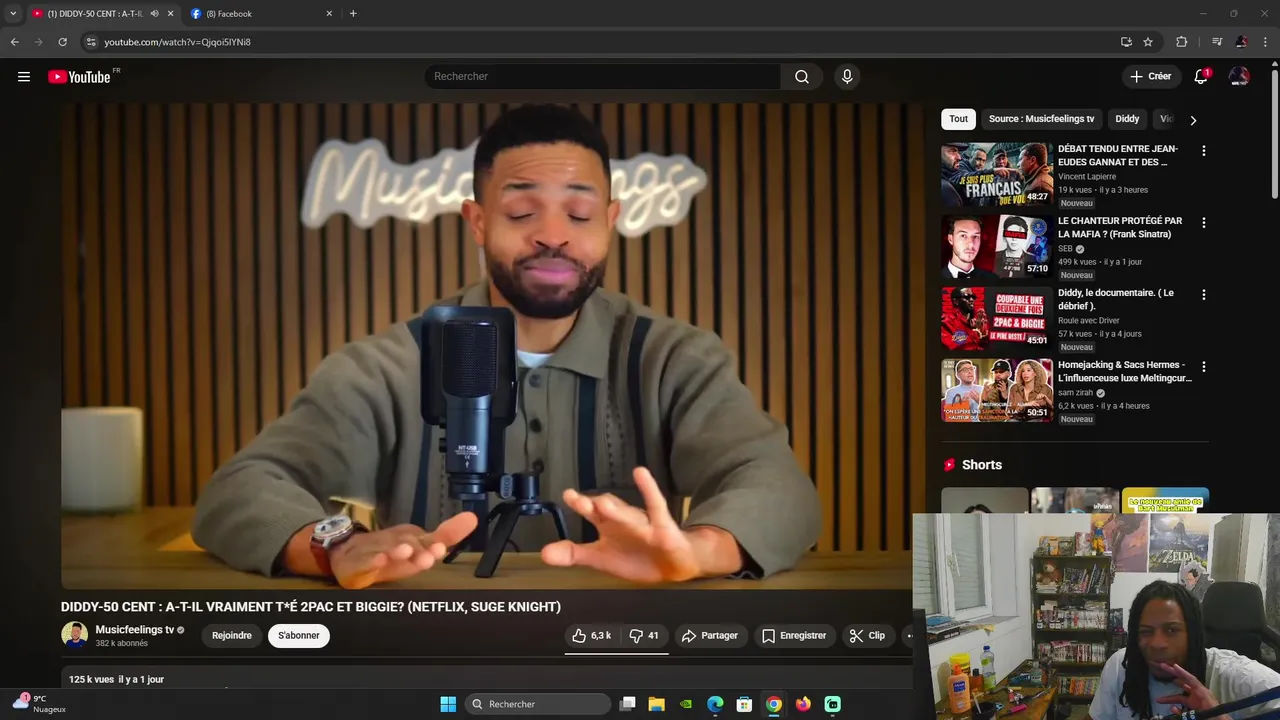Screen dimensions: 1280x720
Task: Dislike the video with thumbs down
Action: tap(644, 635)
